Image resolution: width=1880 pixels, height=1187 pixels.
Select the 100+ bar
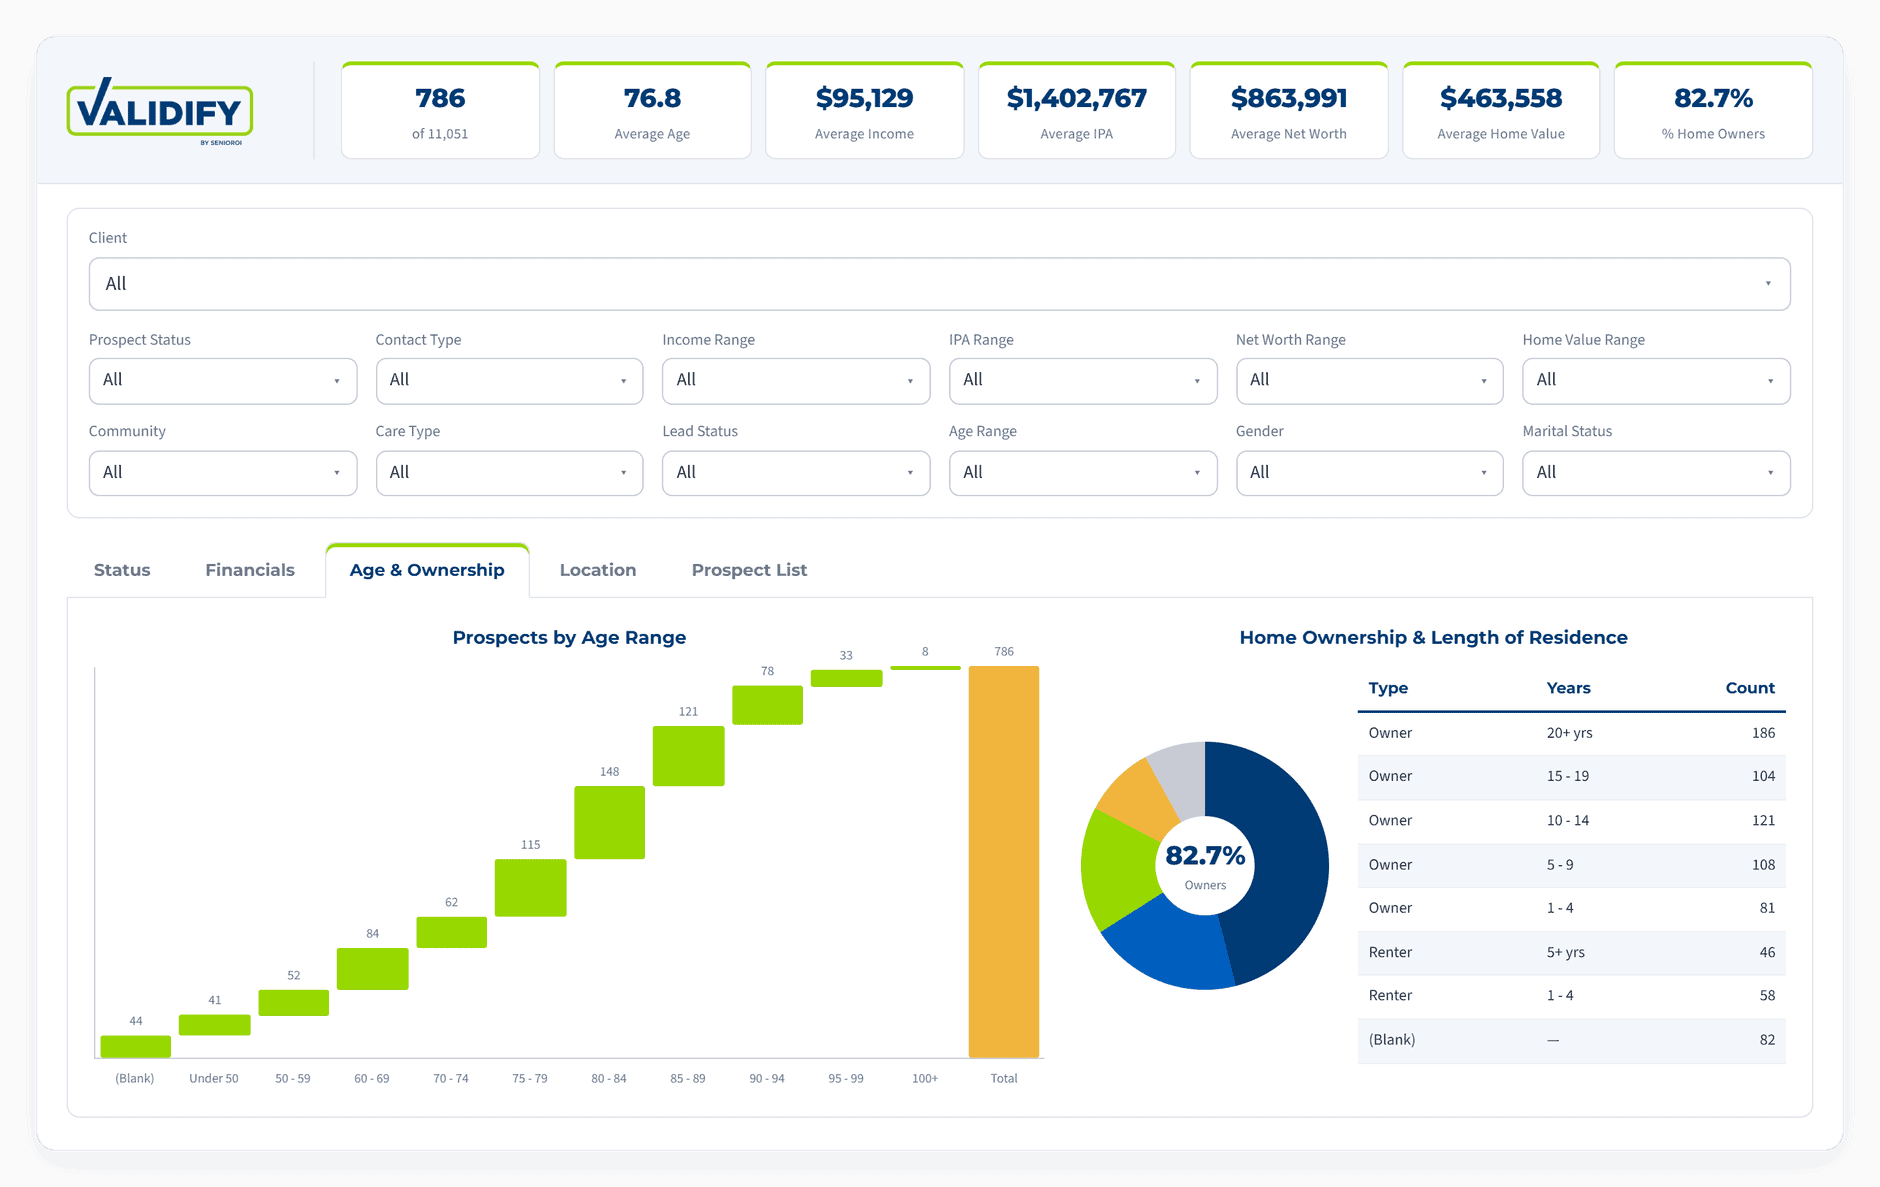[x=926, y=668]
